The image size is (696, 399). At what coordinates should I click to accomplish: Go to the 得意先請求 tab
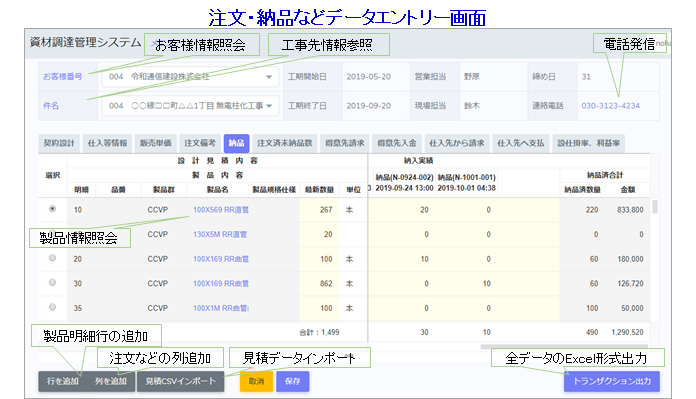344,143
